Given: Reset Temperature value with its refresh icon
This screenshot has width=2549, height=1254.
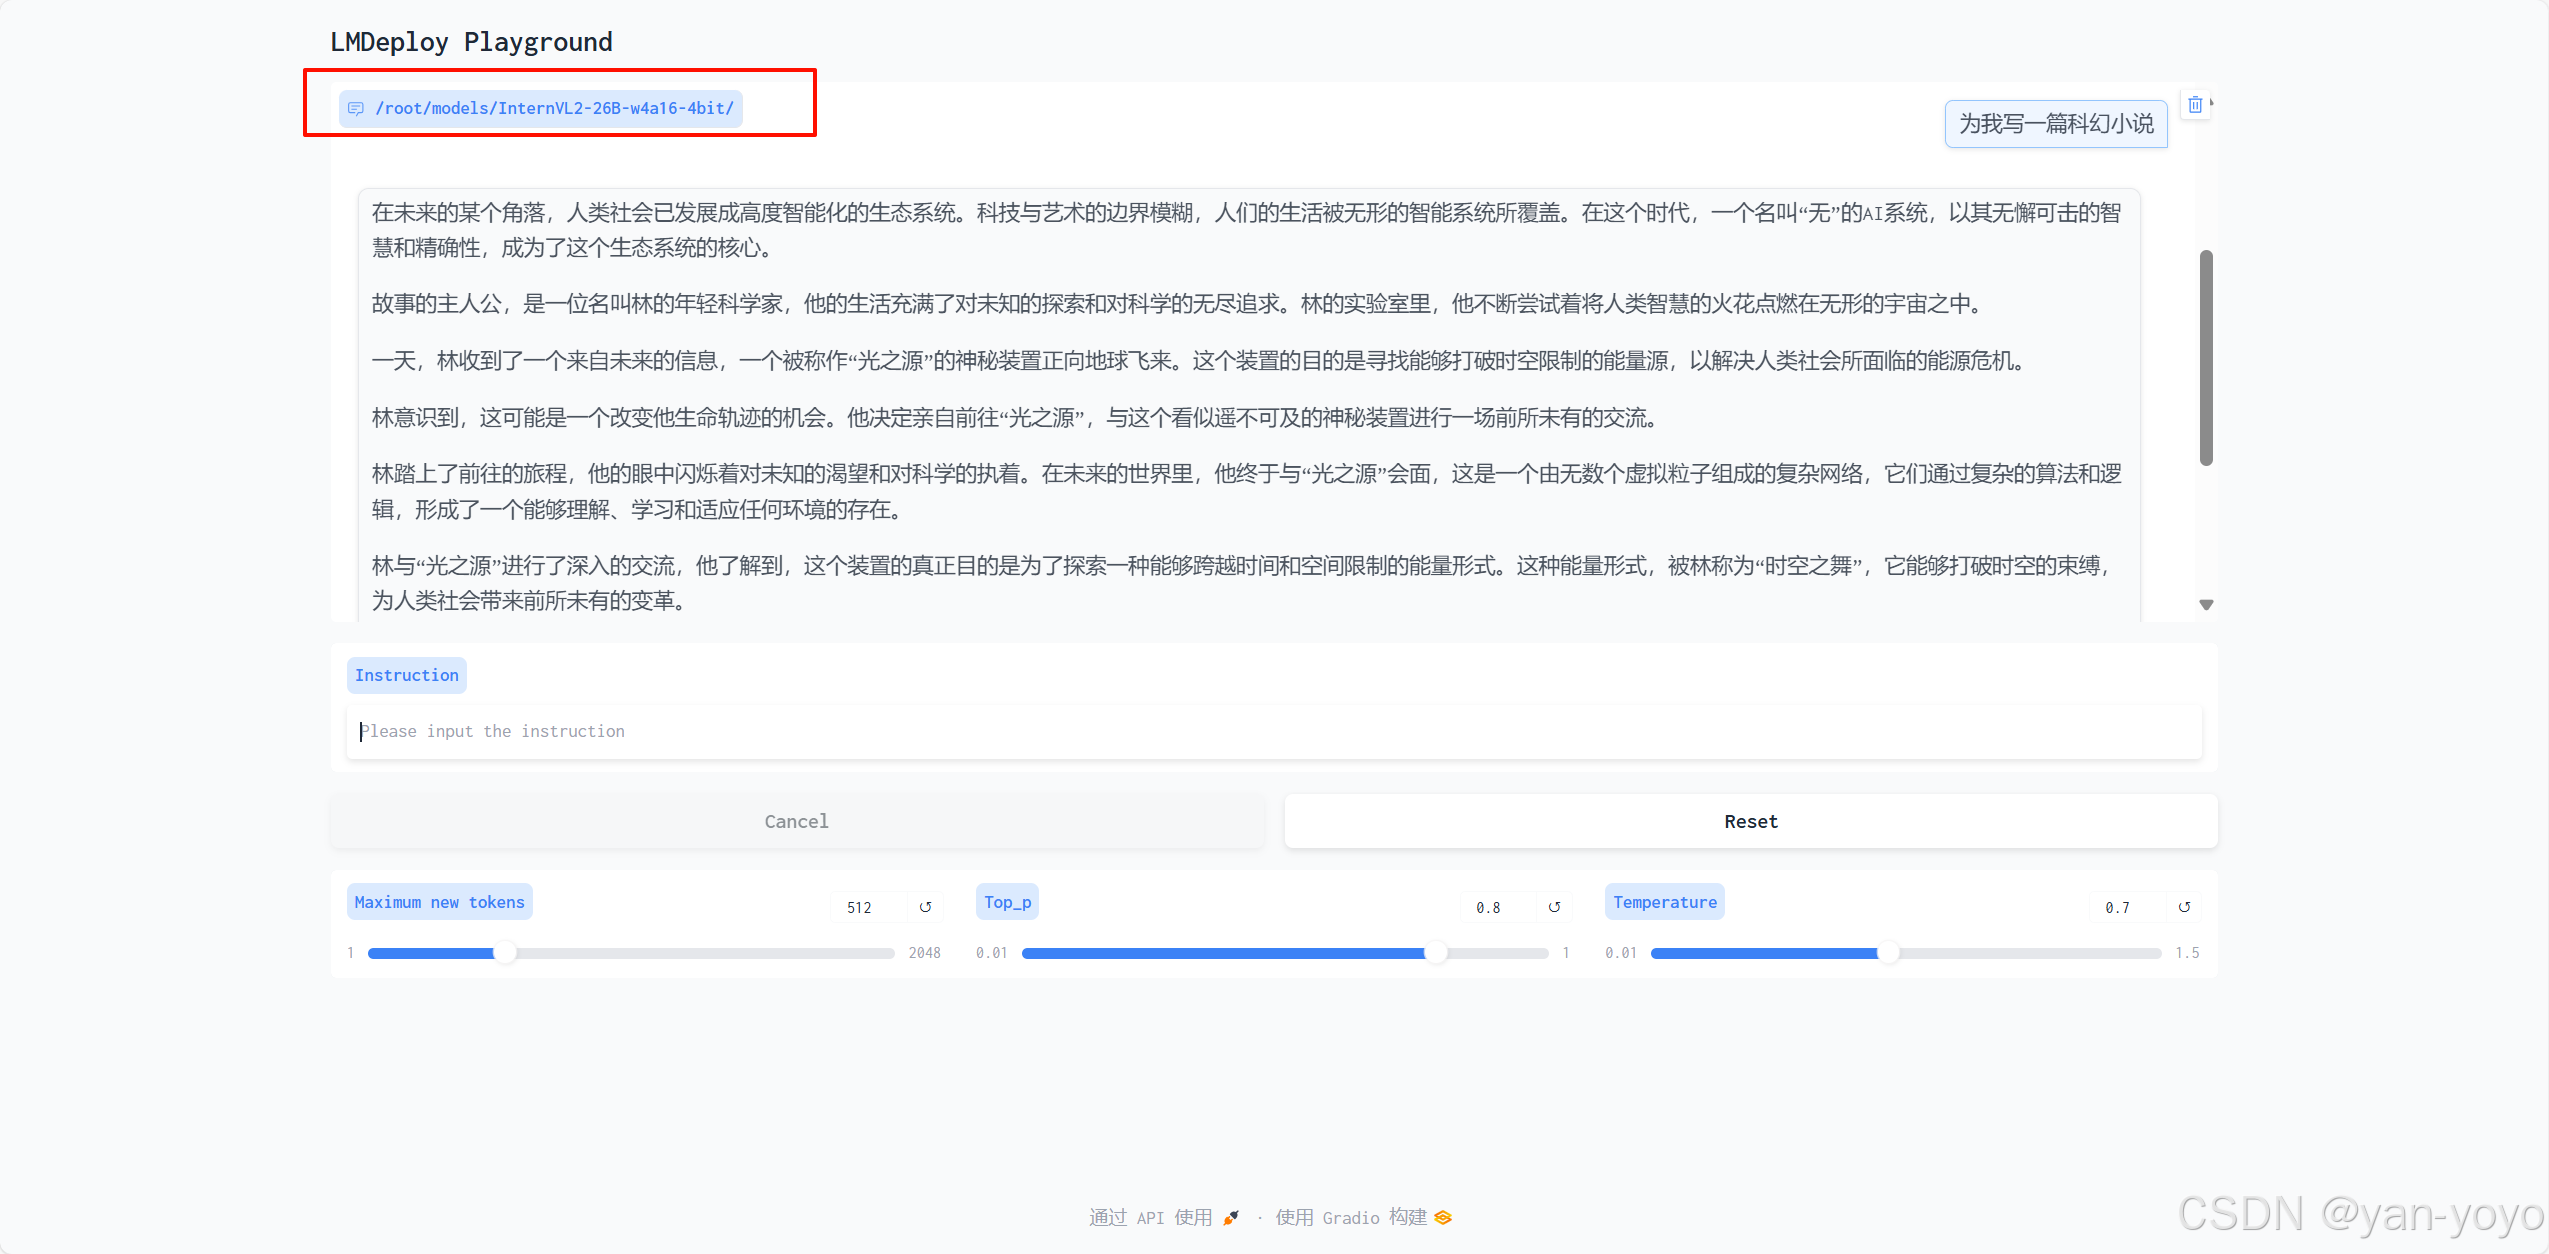Looking at the screenshot, I should point(2185,906).
